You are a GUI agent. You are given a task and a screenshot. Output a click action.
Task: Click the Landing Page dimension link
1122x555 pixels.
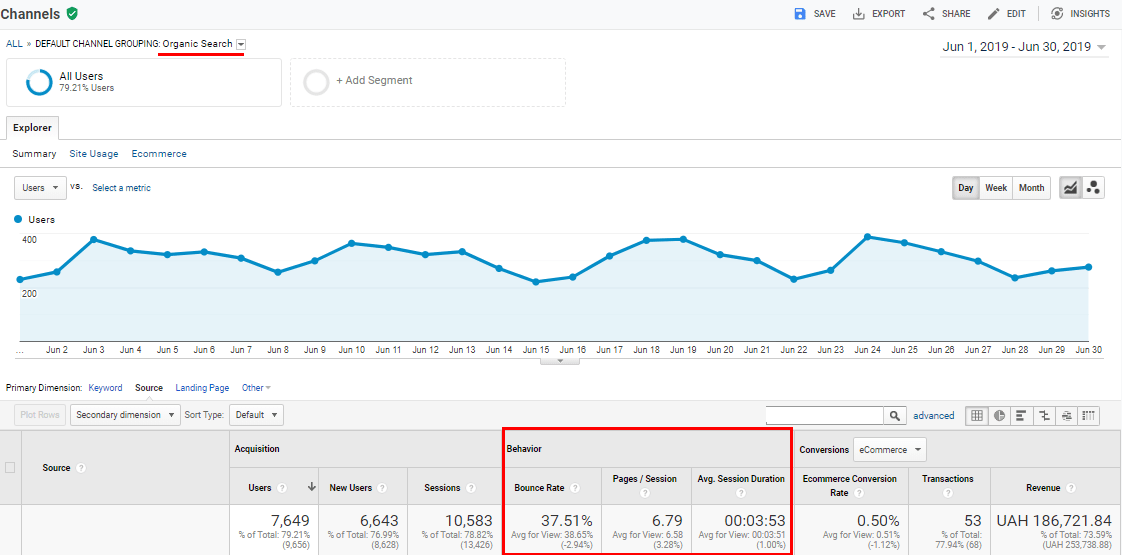pyautogui.click(x=203, y=388)
